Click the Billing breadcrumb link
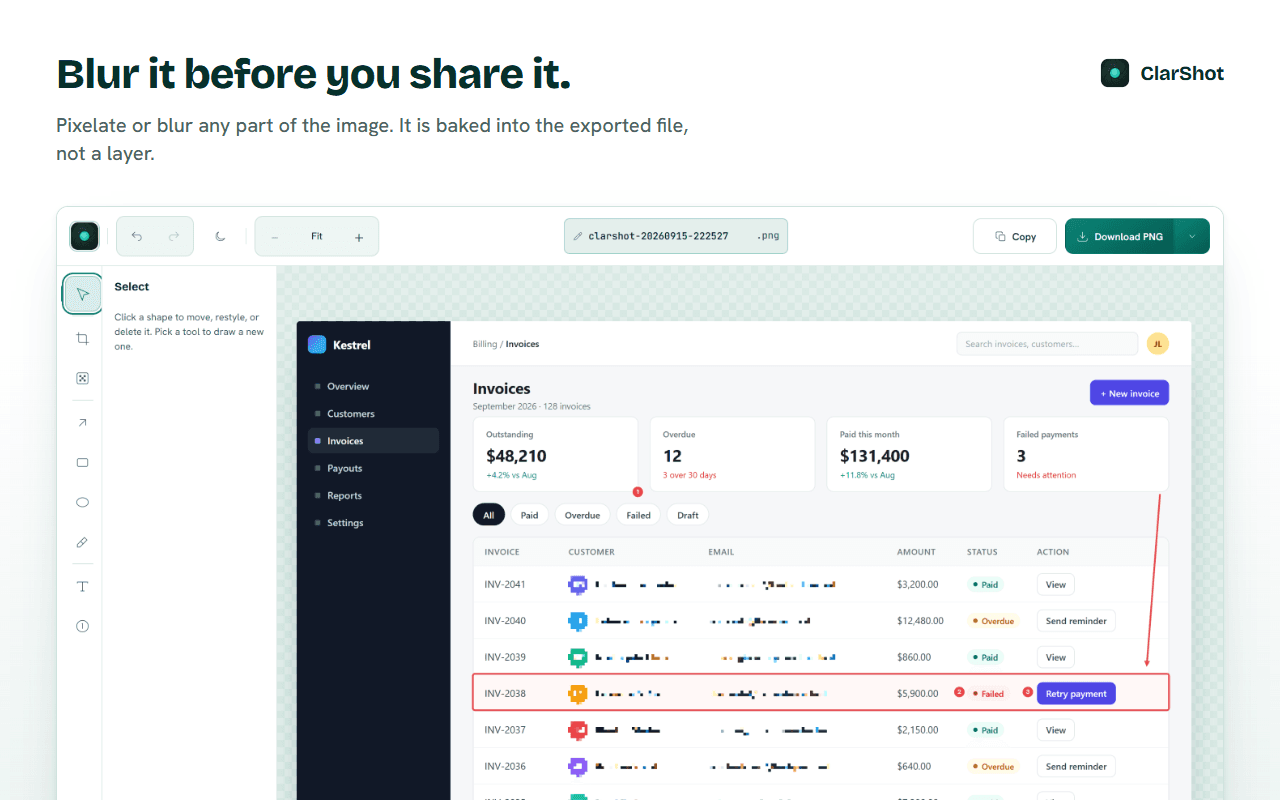Image resolution: width=1280 pixels, height=800 pixels. tap(485, 344)
